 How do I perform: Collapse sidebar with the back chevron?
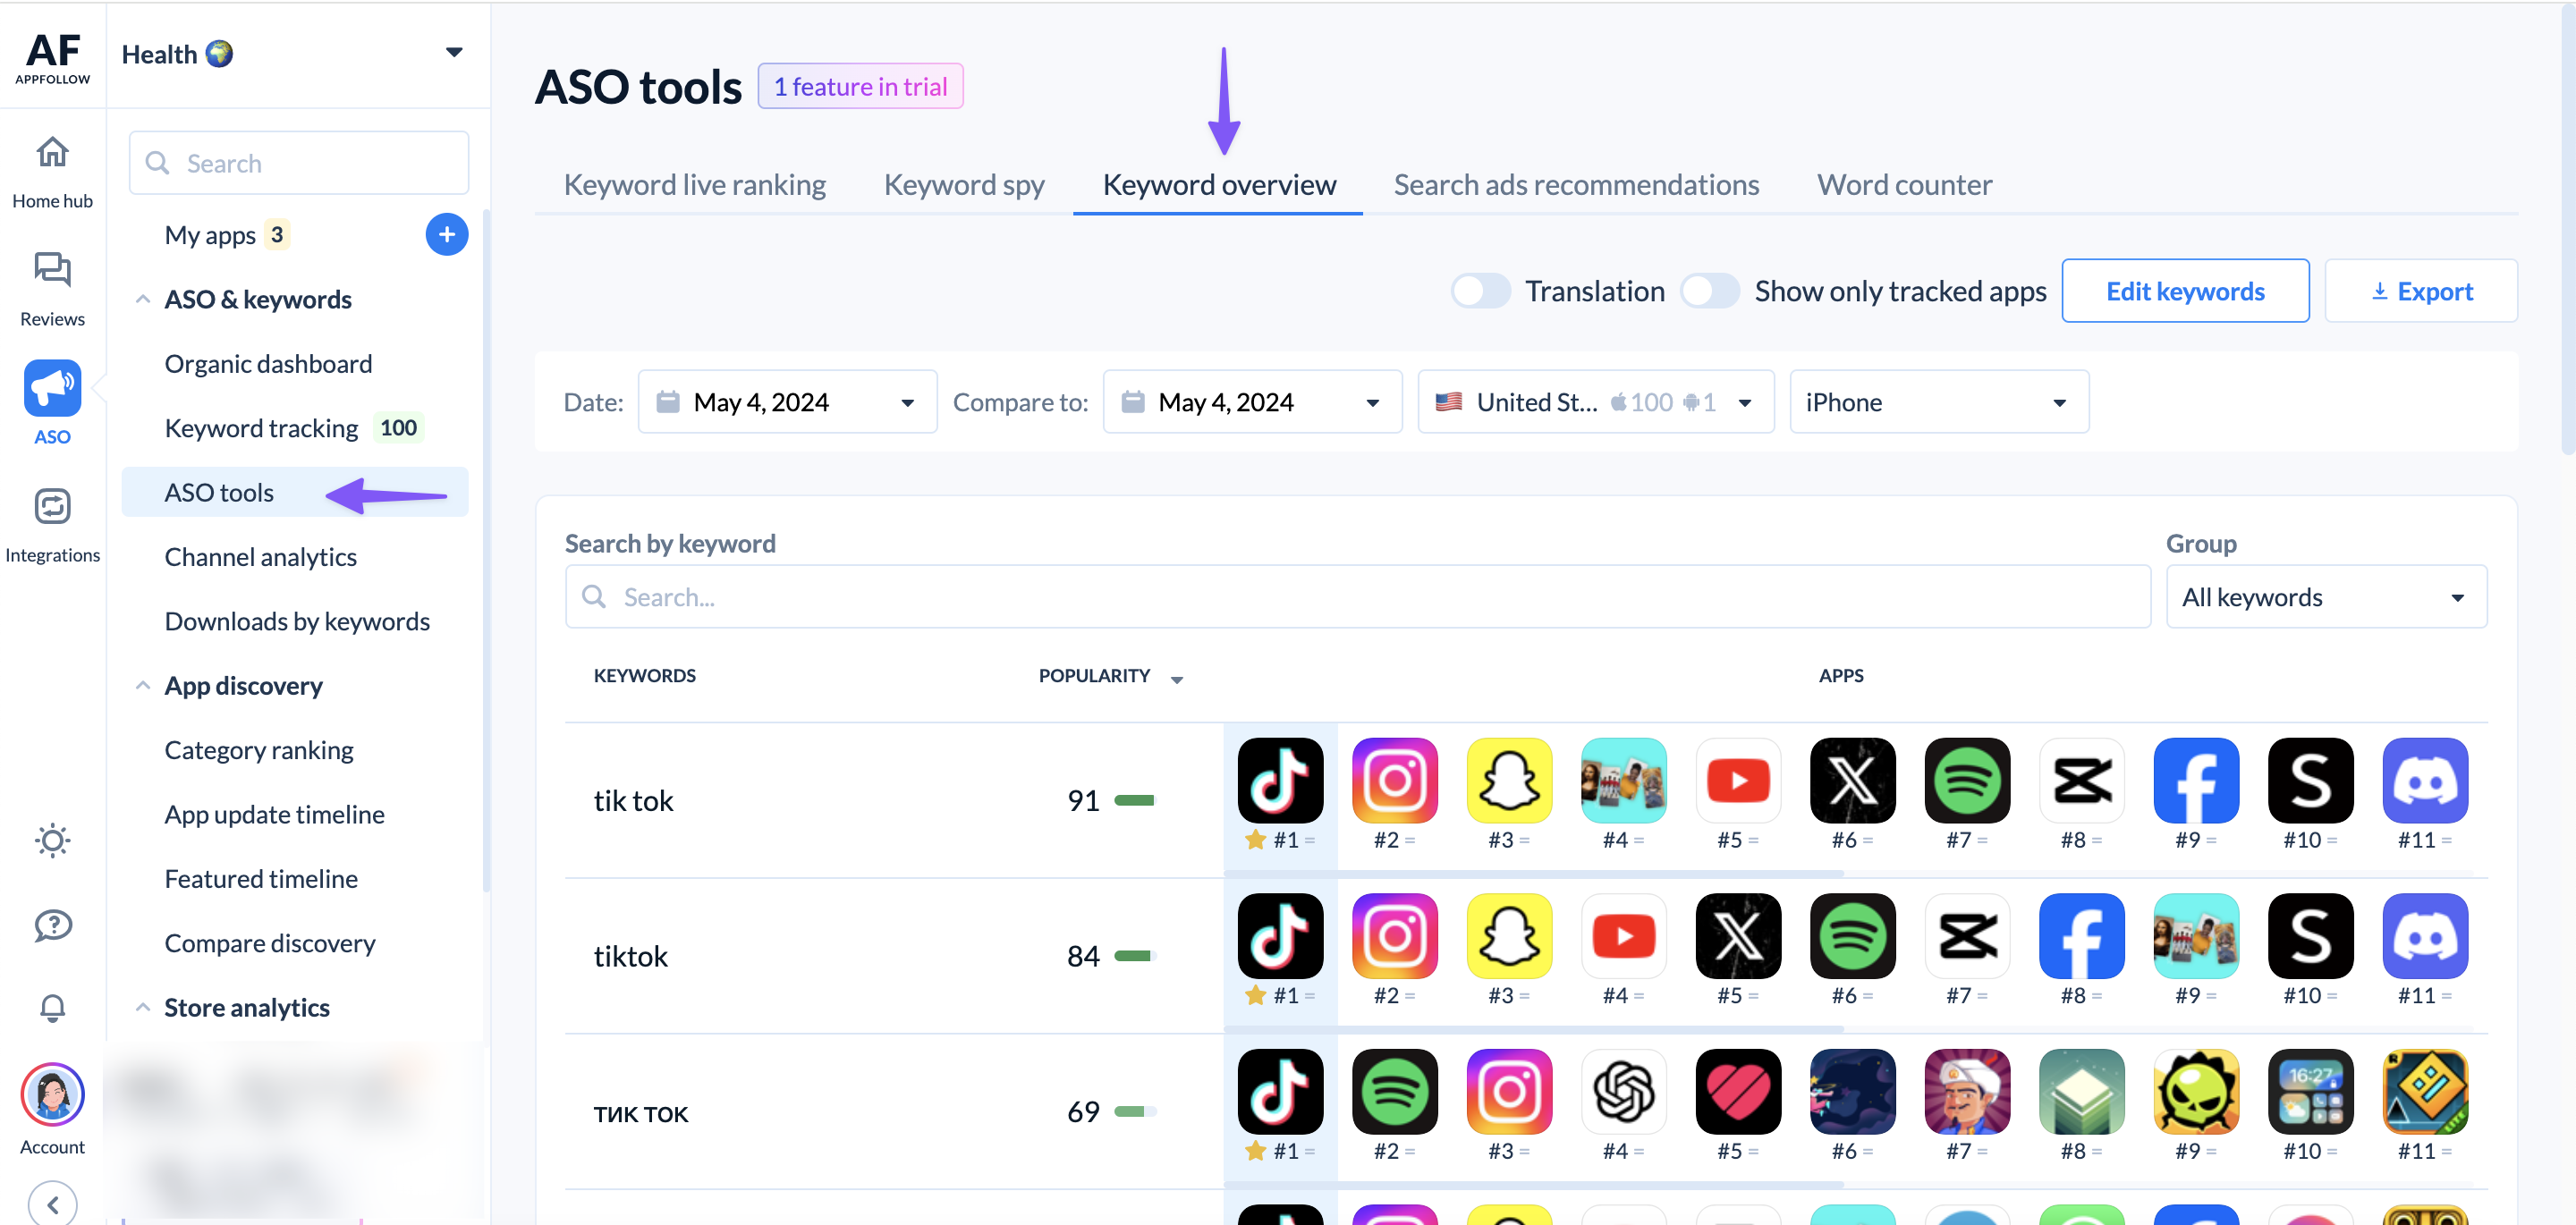(x=52, y=1204)
